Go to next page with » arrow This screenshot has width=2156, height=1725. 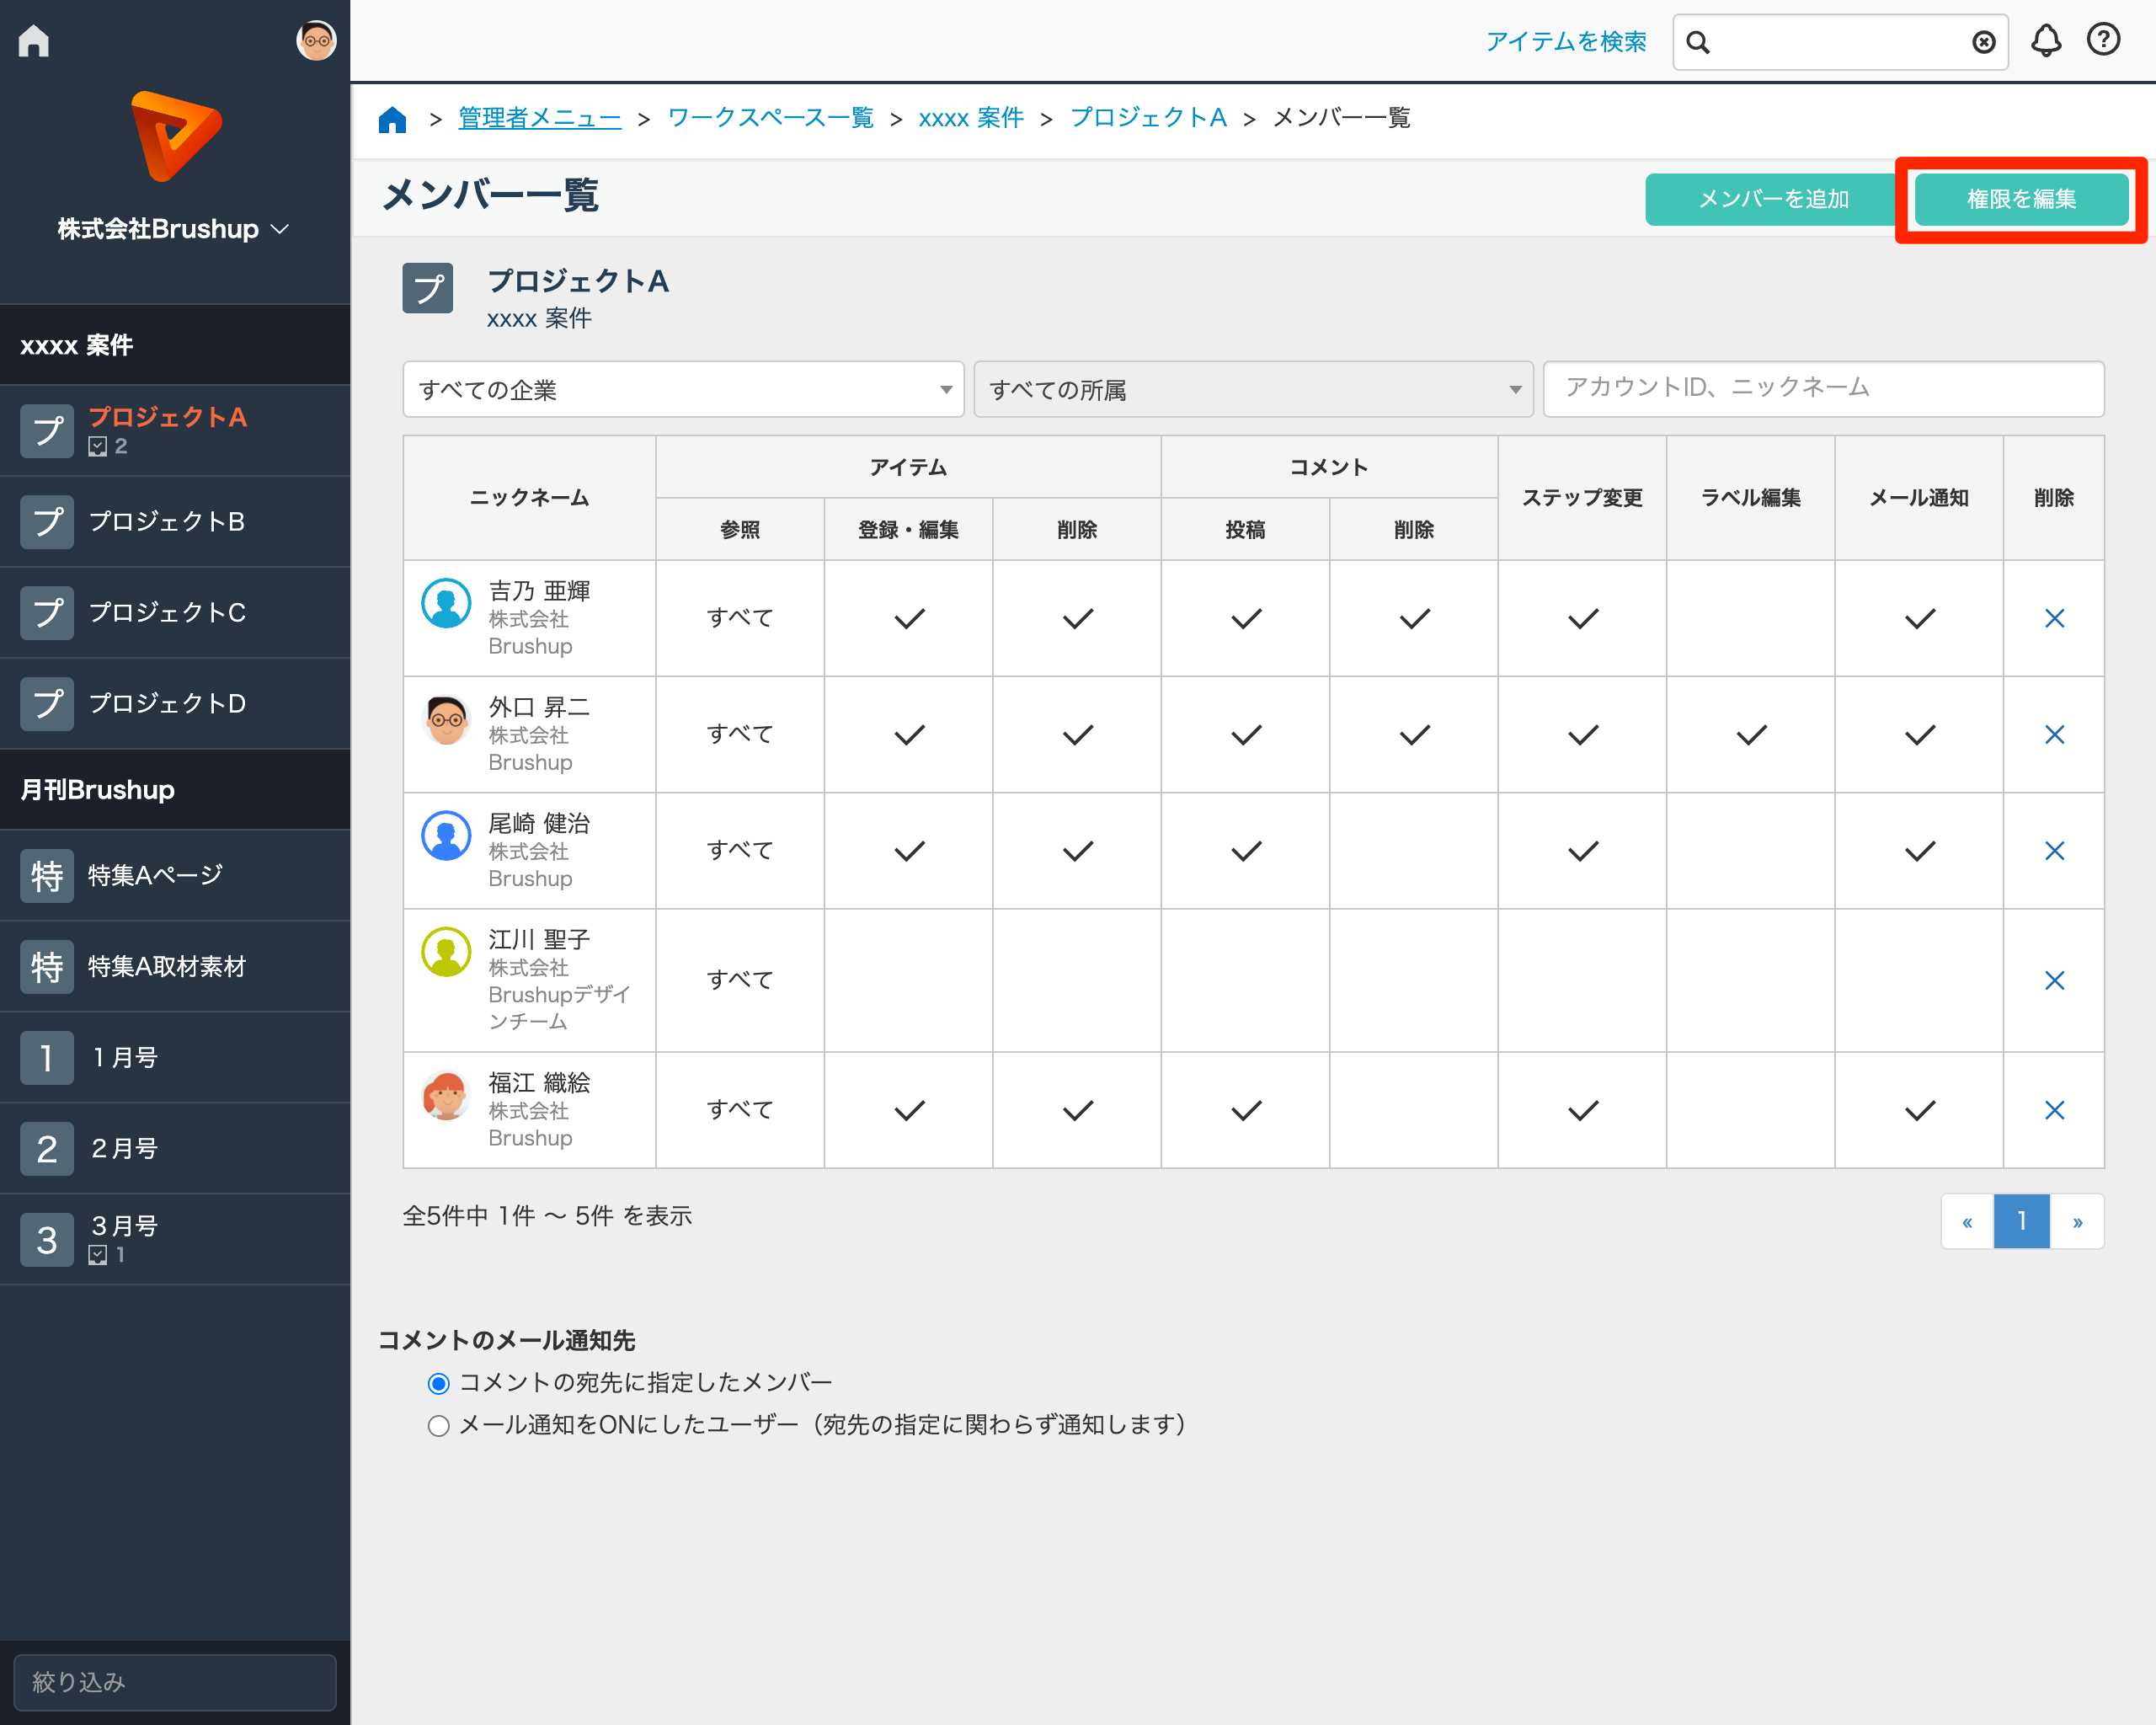click(x=2077, y=1221)
